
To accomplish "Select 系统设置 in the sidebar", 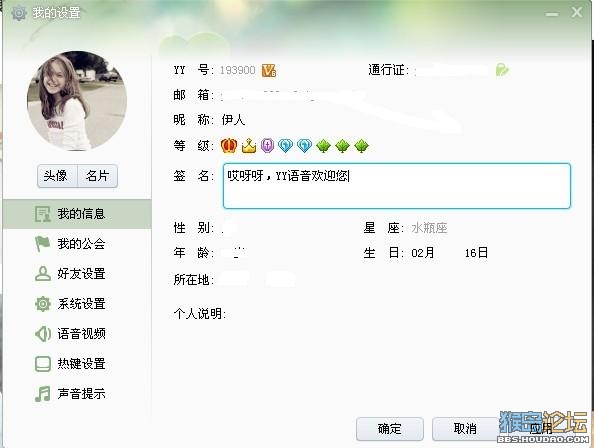I will click(77, 304).
